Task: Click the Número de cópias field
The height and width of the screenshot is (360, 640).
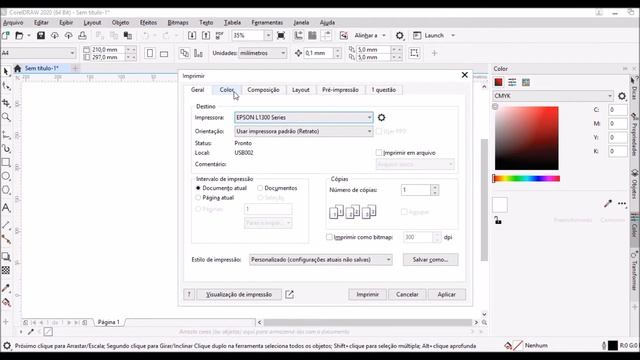Action: pyautogui.click(x=416, y=190)
